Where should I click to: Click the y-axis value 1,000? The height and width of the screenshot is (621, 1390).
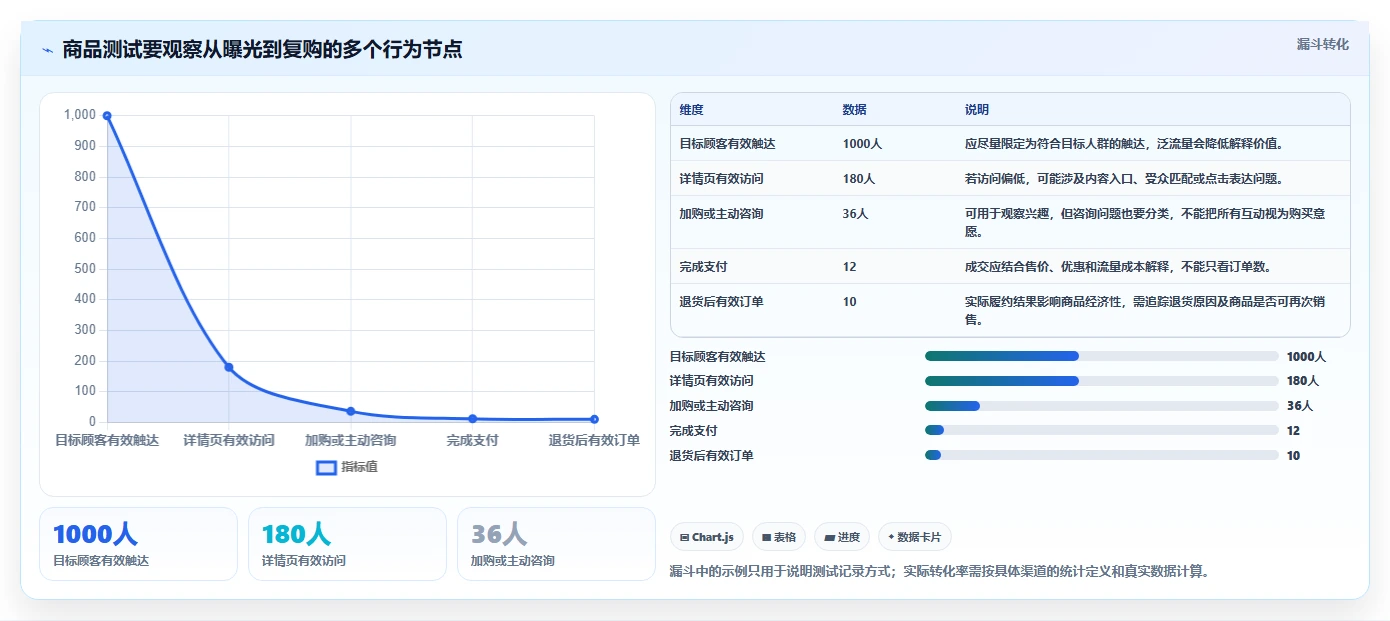pos(80,115)
